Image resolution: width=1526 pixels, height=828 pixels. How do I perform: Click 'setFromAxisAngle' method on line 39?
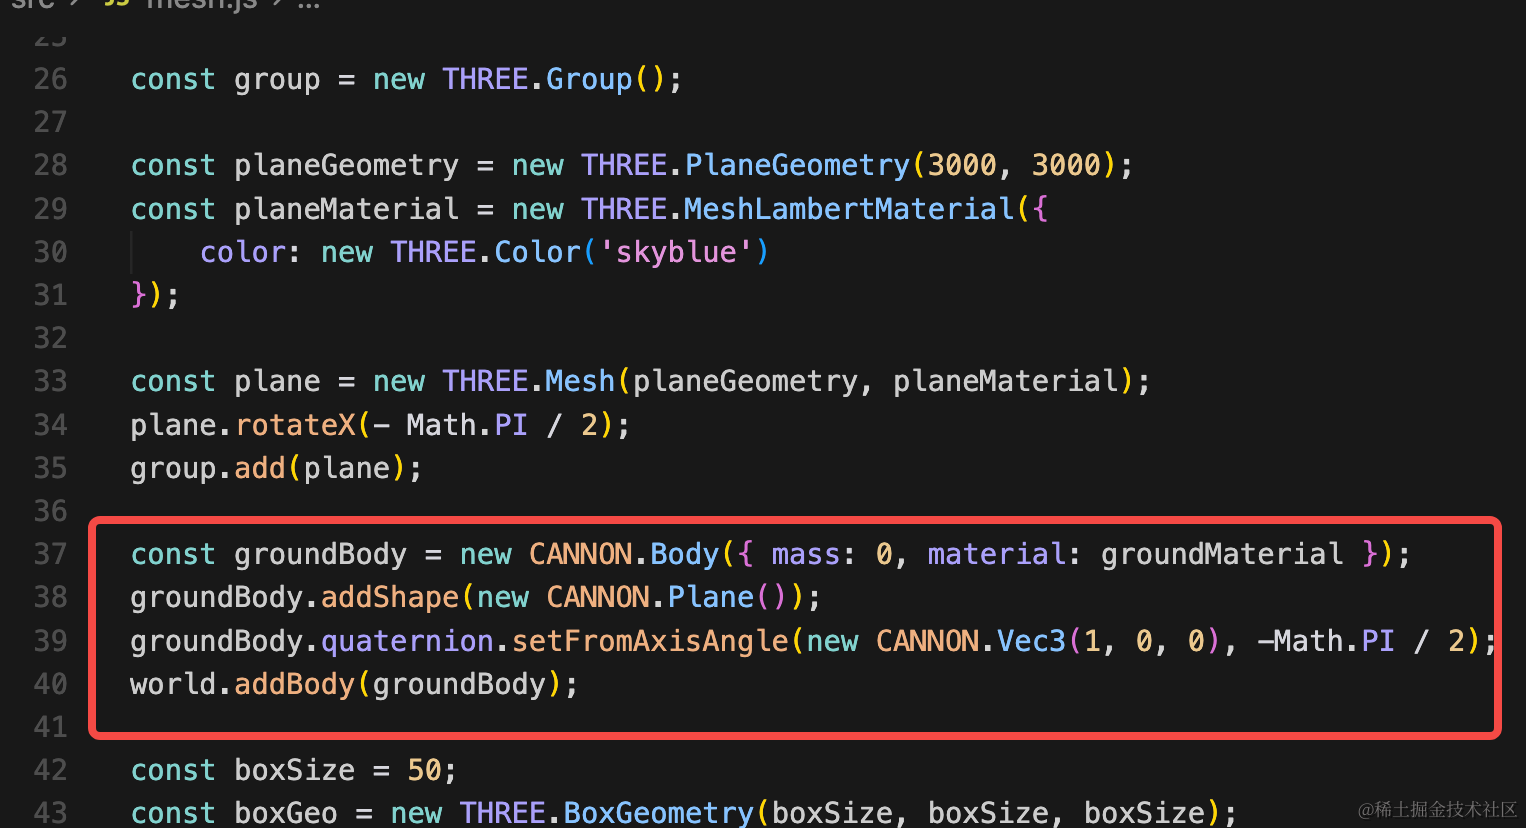(x=650, y=641)
